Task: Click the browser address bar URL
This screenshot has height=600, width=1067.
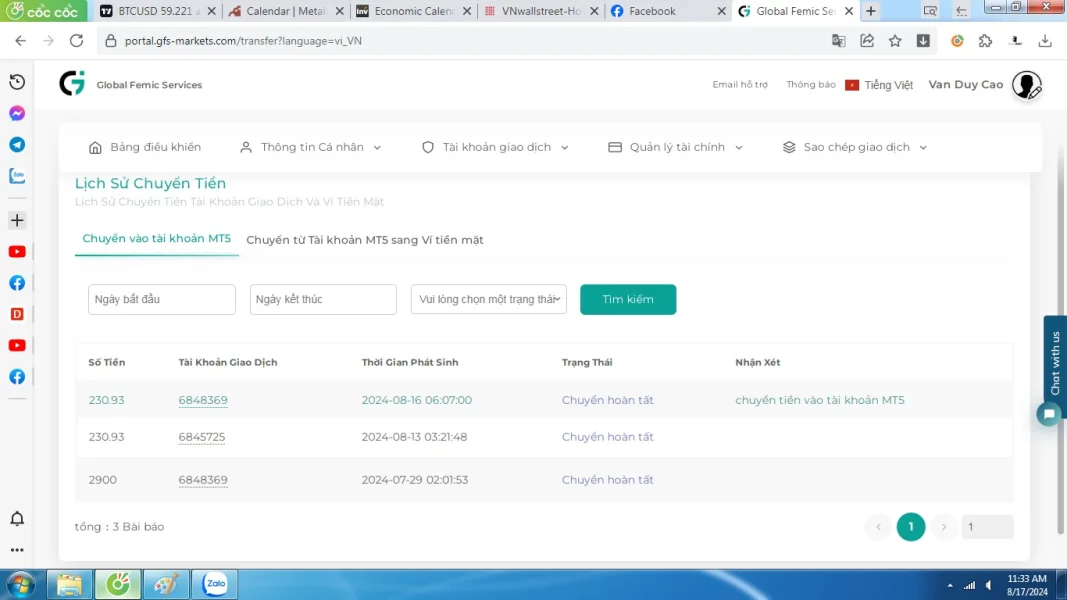Action: 243,41
